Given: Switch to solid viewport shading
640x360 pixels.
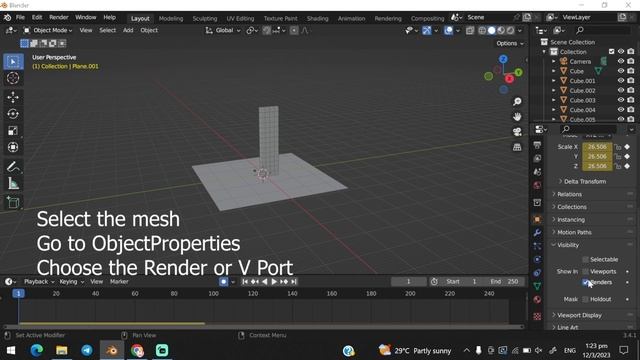Looking at the screenshot, I should point(492,31).
